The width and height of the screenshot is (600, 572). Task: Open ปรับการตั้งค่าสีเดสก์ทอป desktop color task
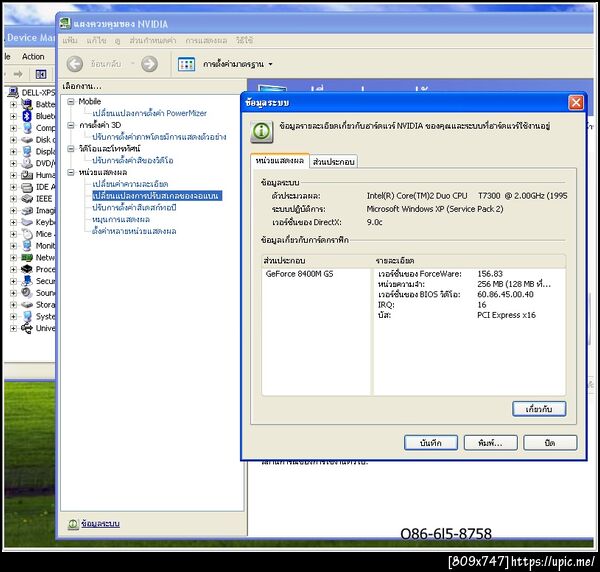(x=134, y=208)
